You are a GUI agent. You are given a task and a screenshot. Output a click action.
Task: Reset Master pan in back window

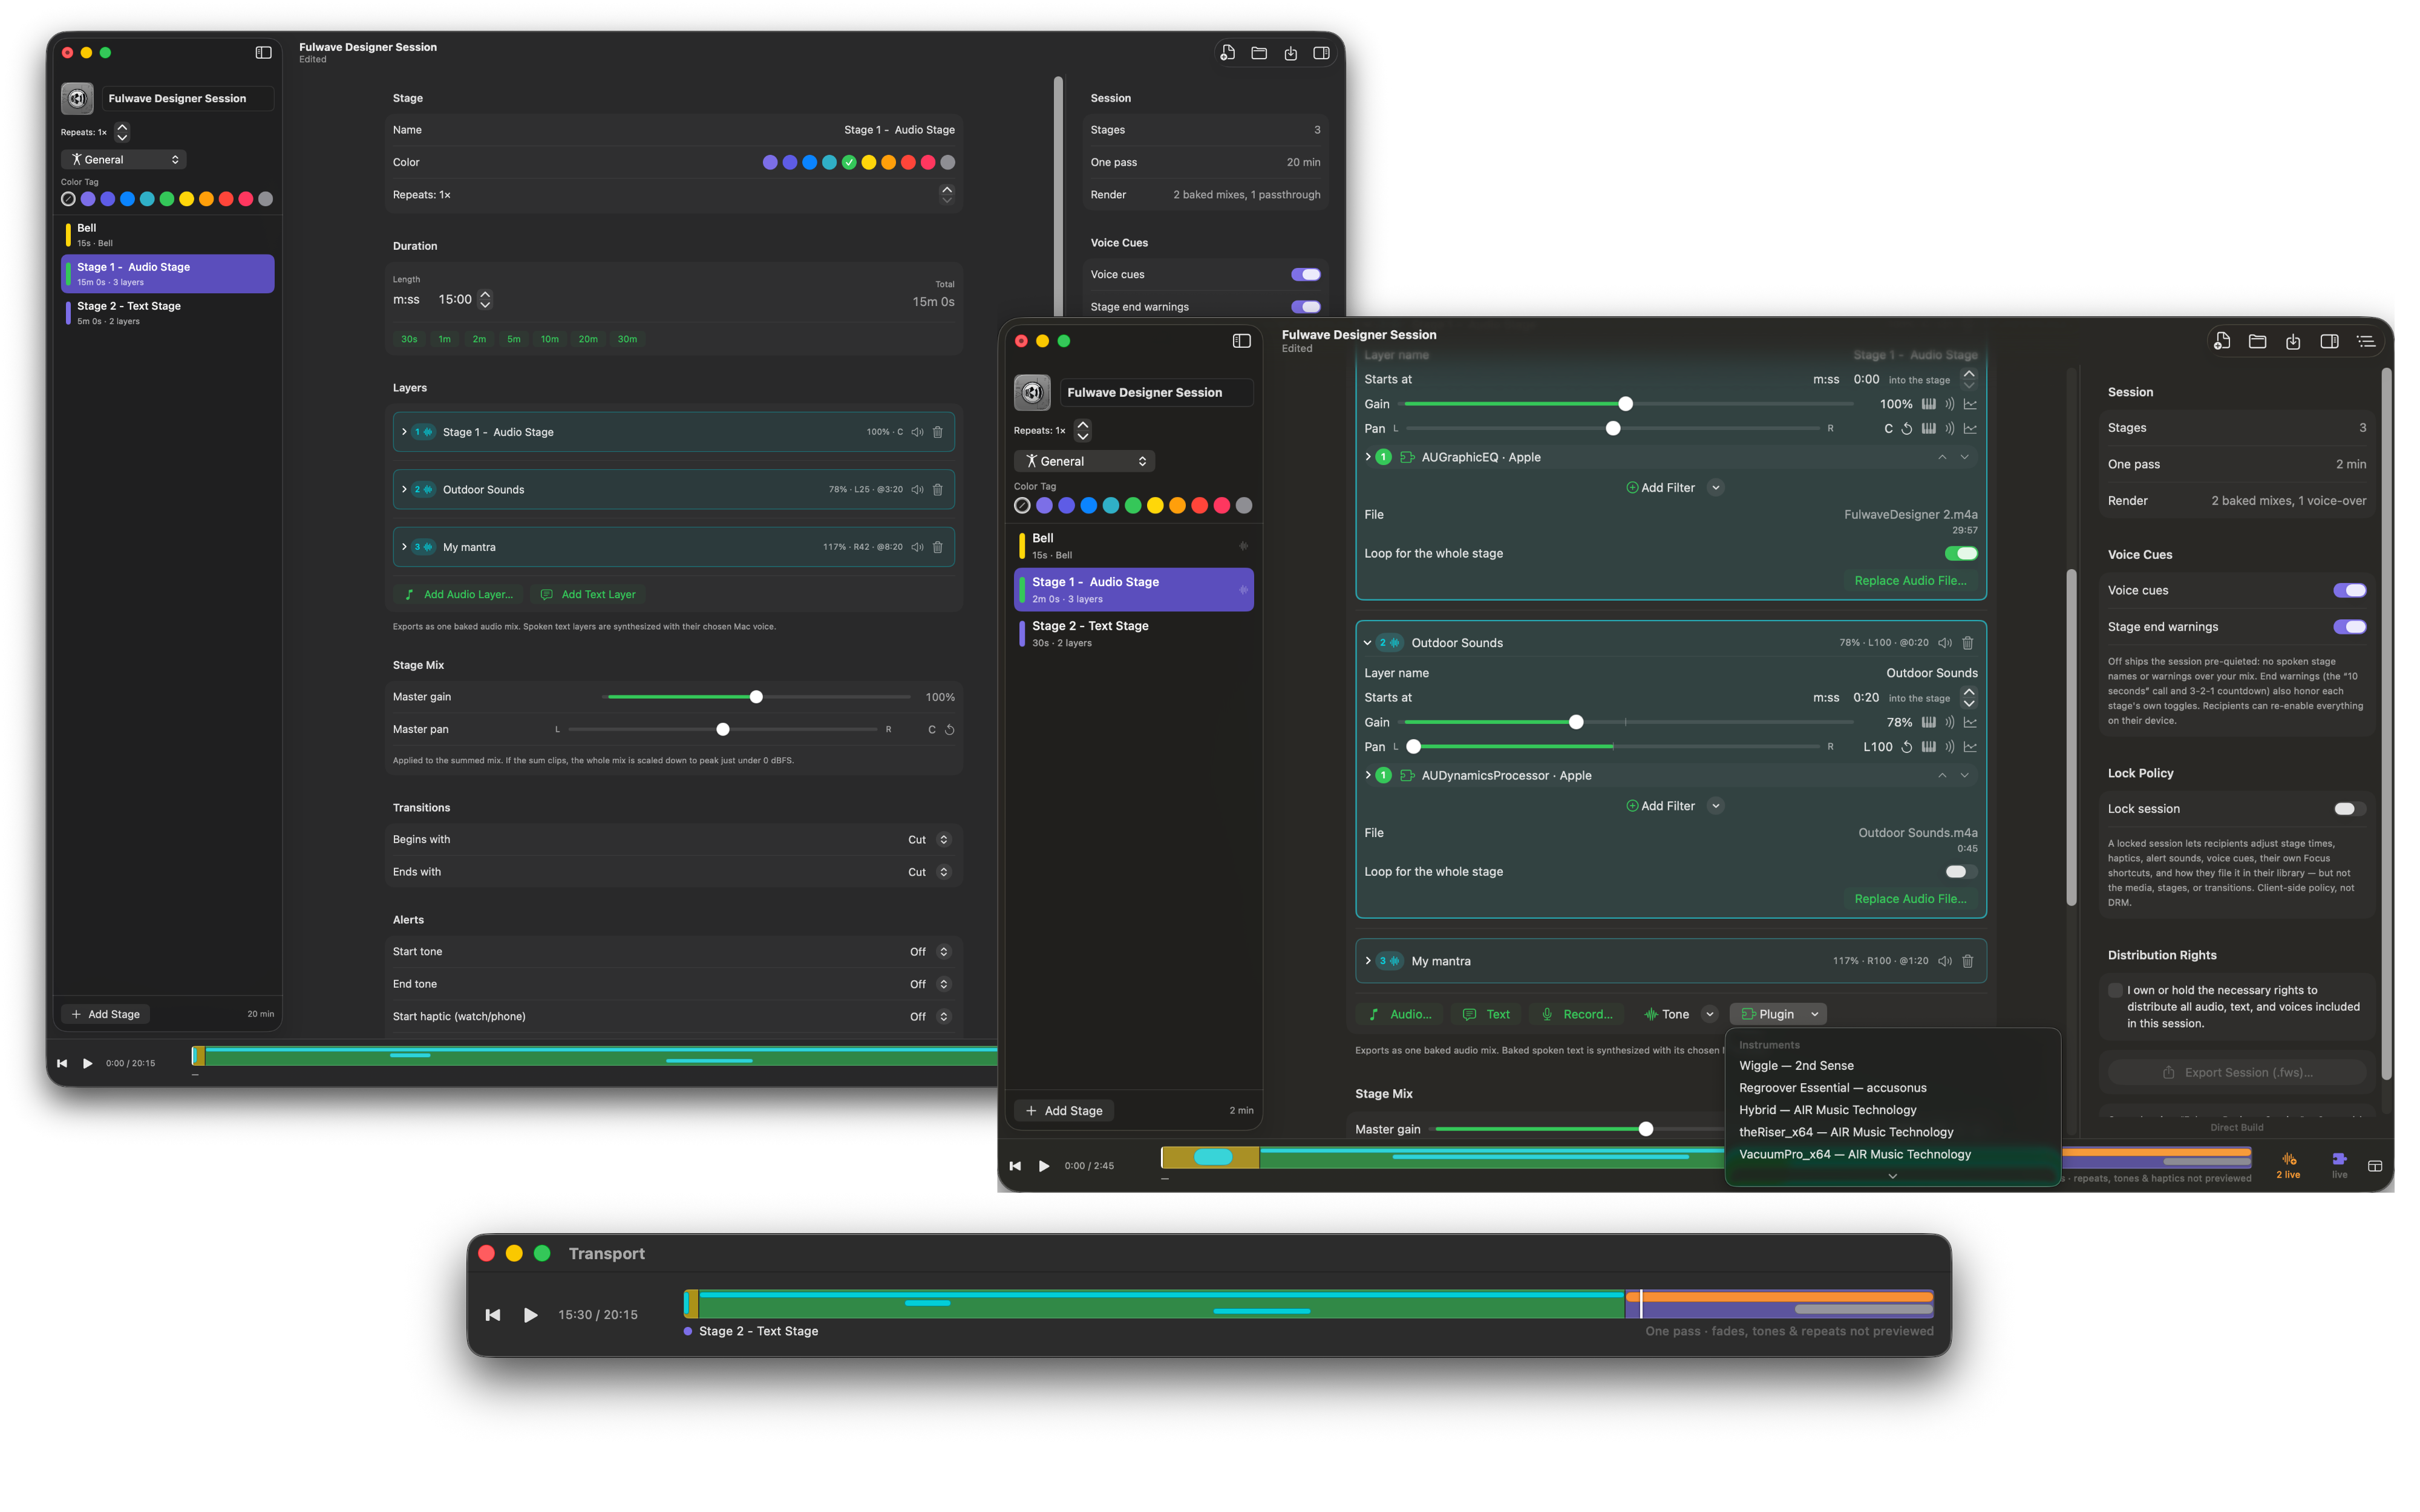point(949,730)
